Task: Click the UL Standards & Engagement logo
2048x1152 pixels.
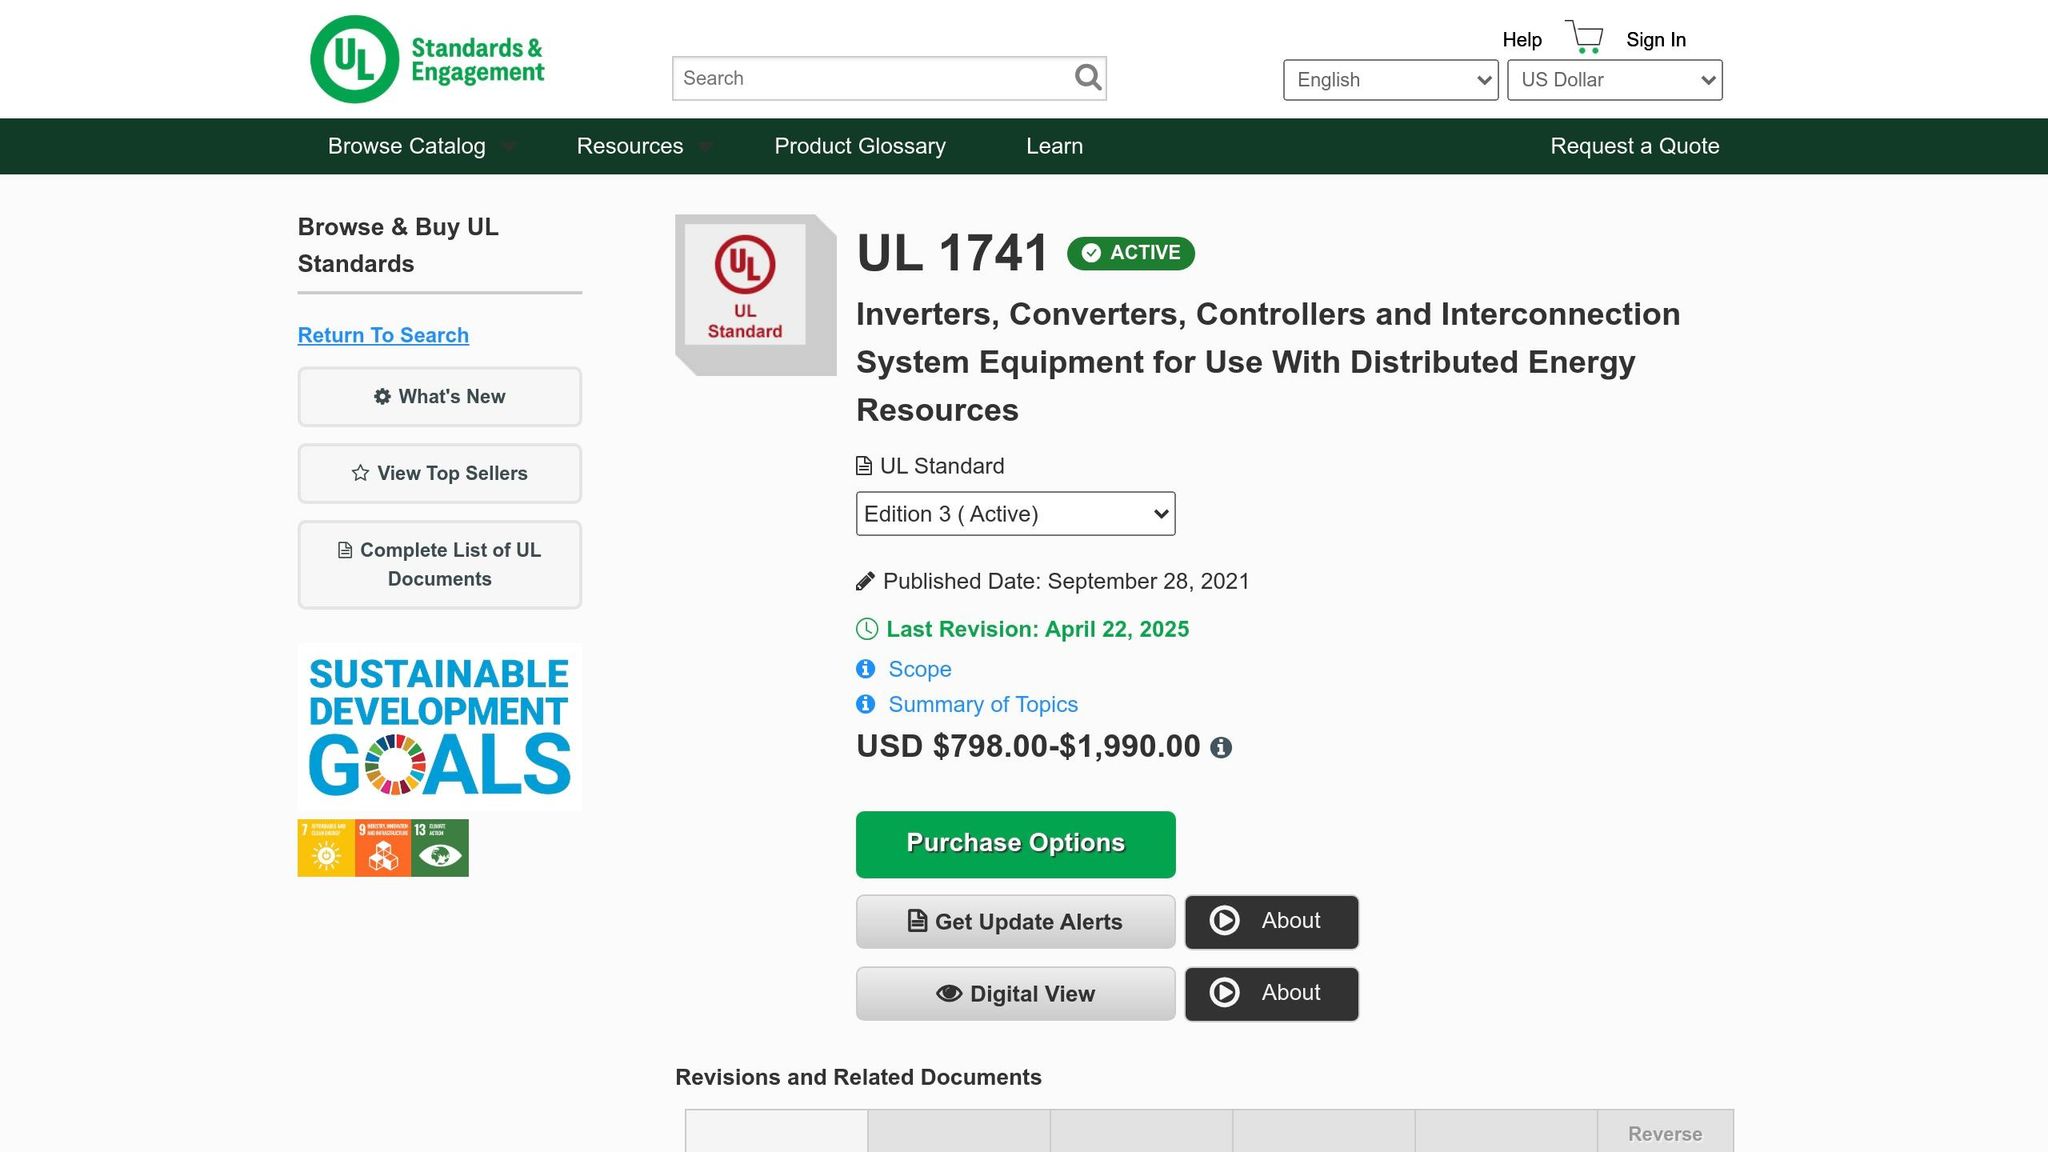Action: [x=427, y=59]
